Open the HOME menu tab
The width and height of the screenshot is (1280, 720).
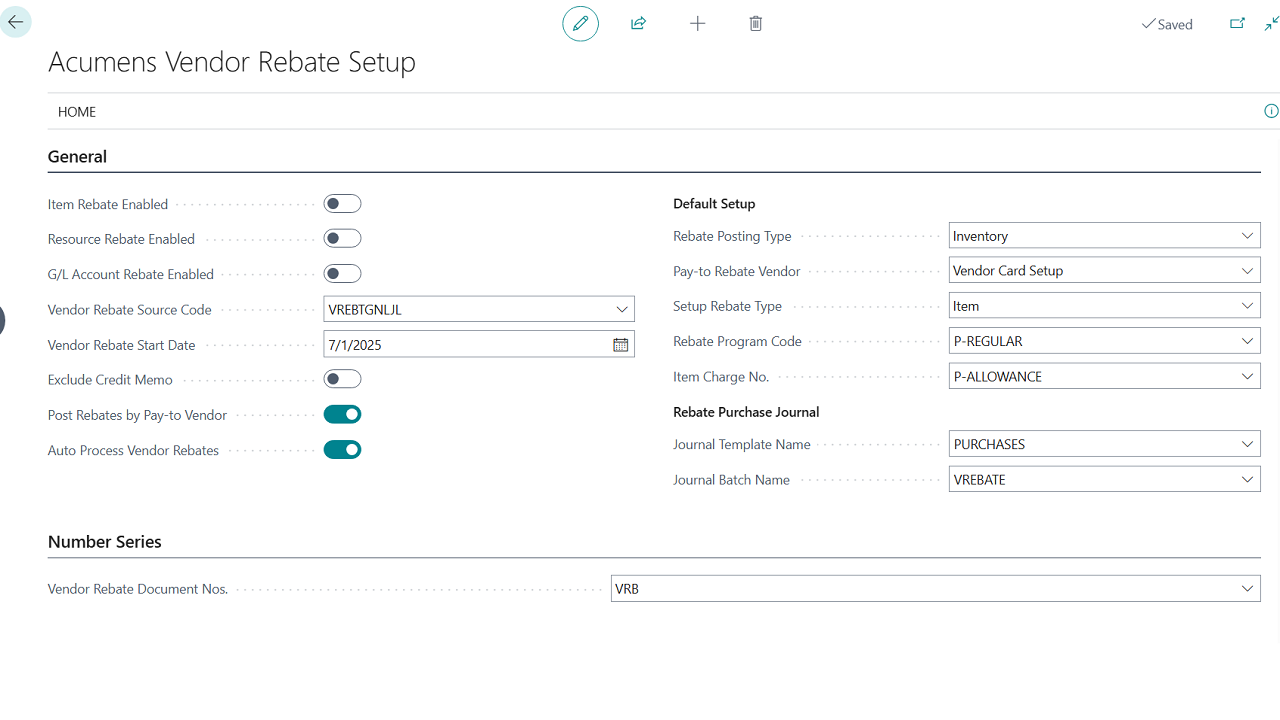[x=77, y=112]
